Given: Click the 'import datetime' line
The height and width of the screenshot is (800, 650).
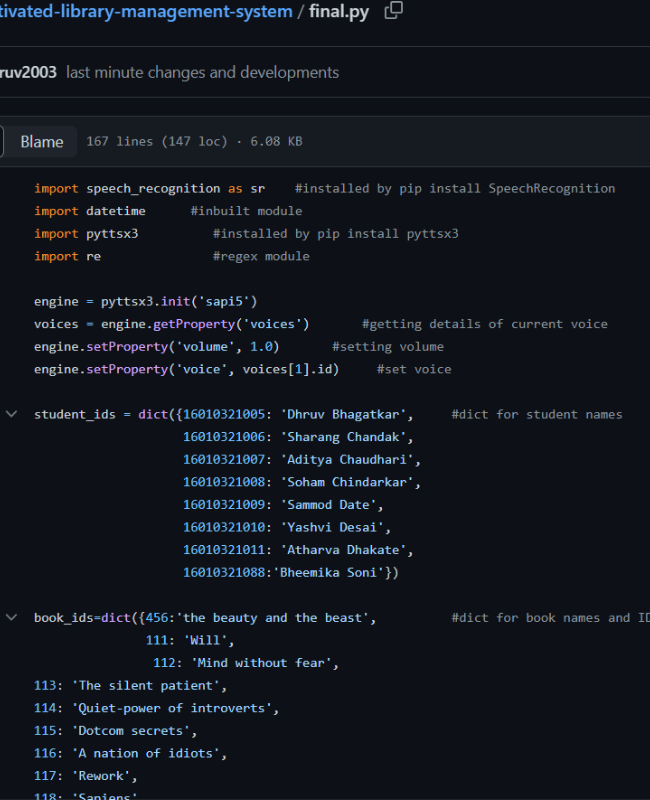Looking at the screenshot, I should tap(90, 211).
